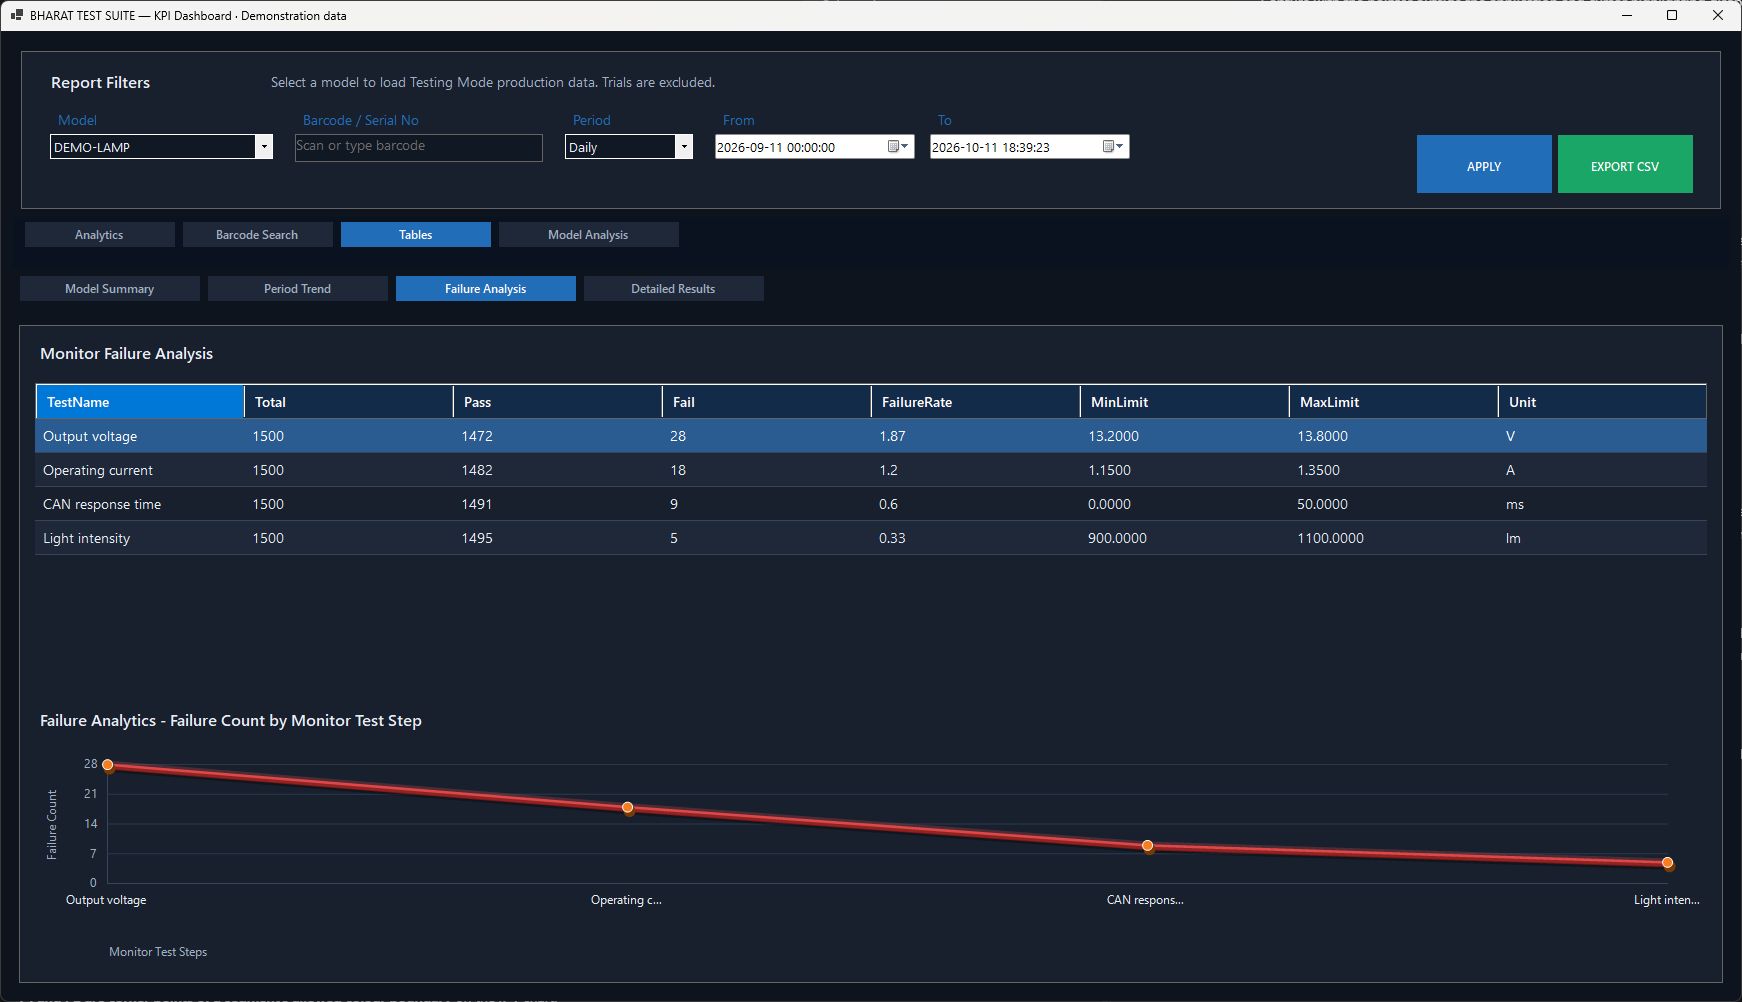Screen dimensions: 1742x1002
Task: Expand the Model dropdown arrow
Action: click(264, 147)
